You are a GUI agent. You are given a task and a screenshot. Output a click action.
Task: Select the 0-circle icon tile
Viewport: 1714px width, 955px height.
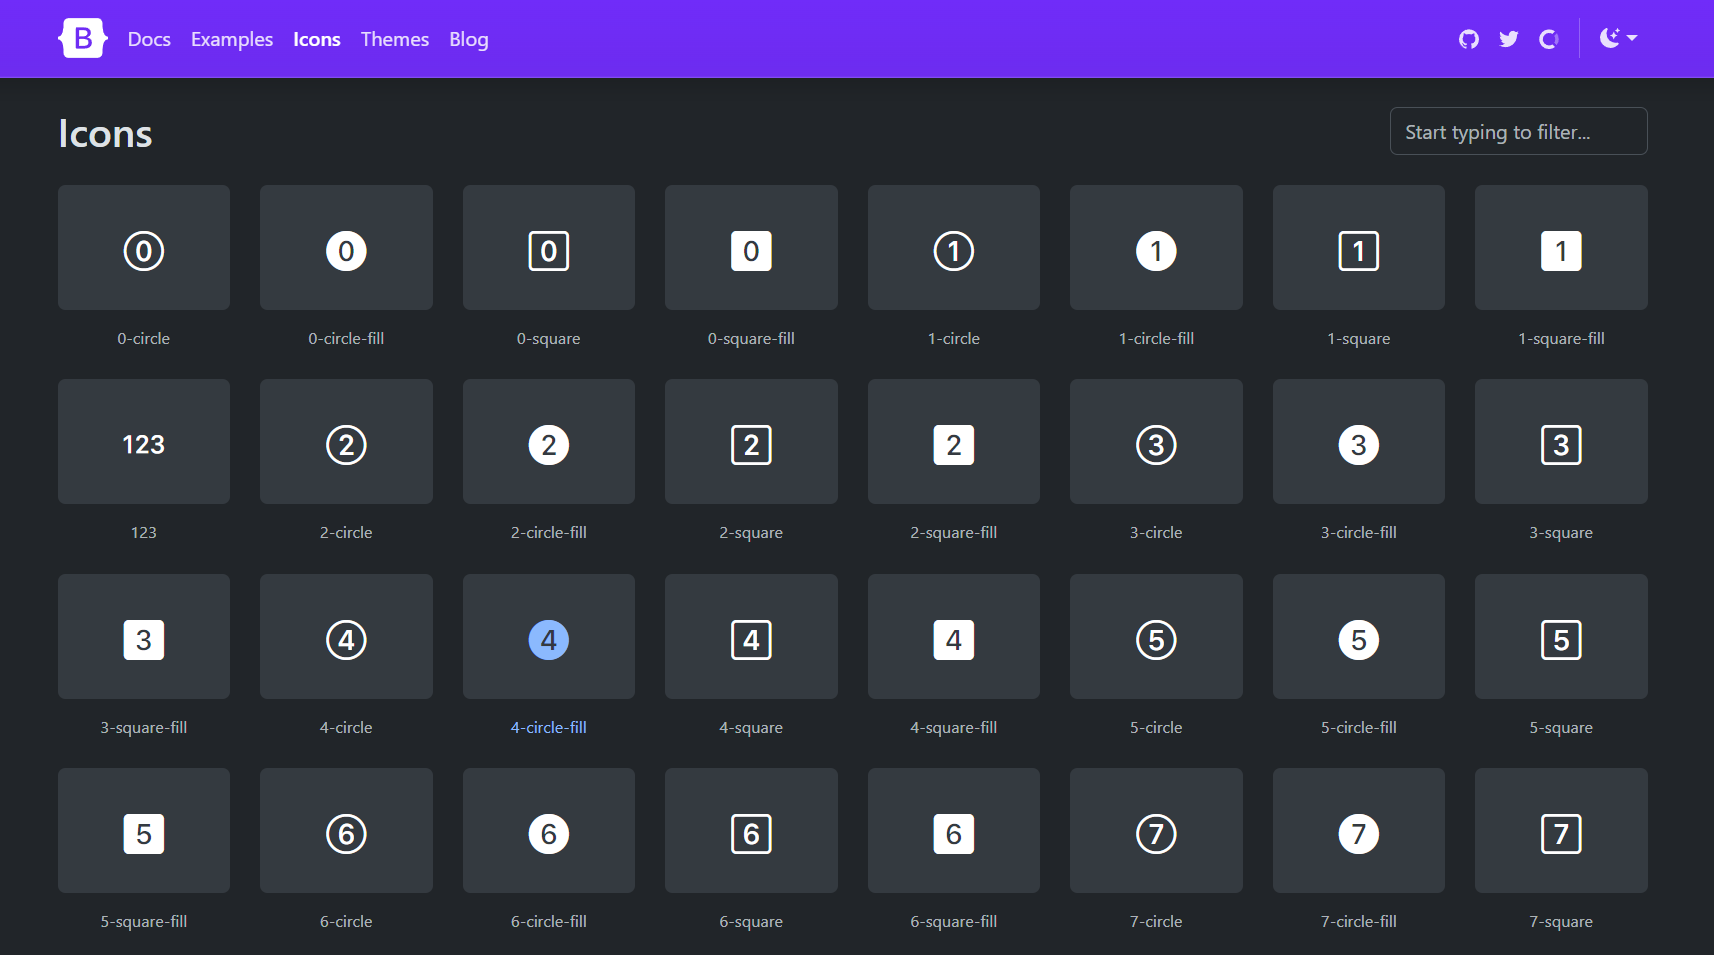tap(143, 247)
